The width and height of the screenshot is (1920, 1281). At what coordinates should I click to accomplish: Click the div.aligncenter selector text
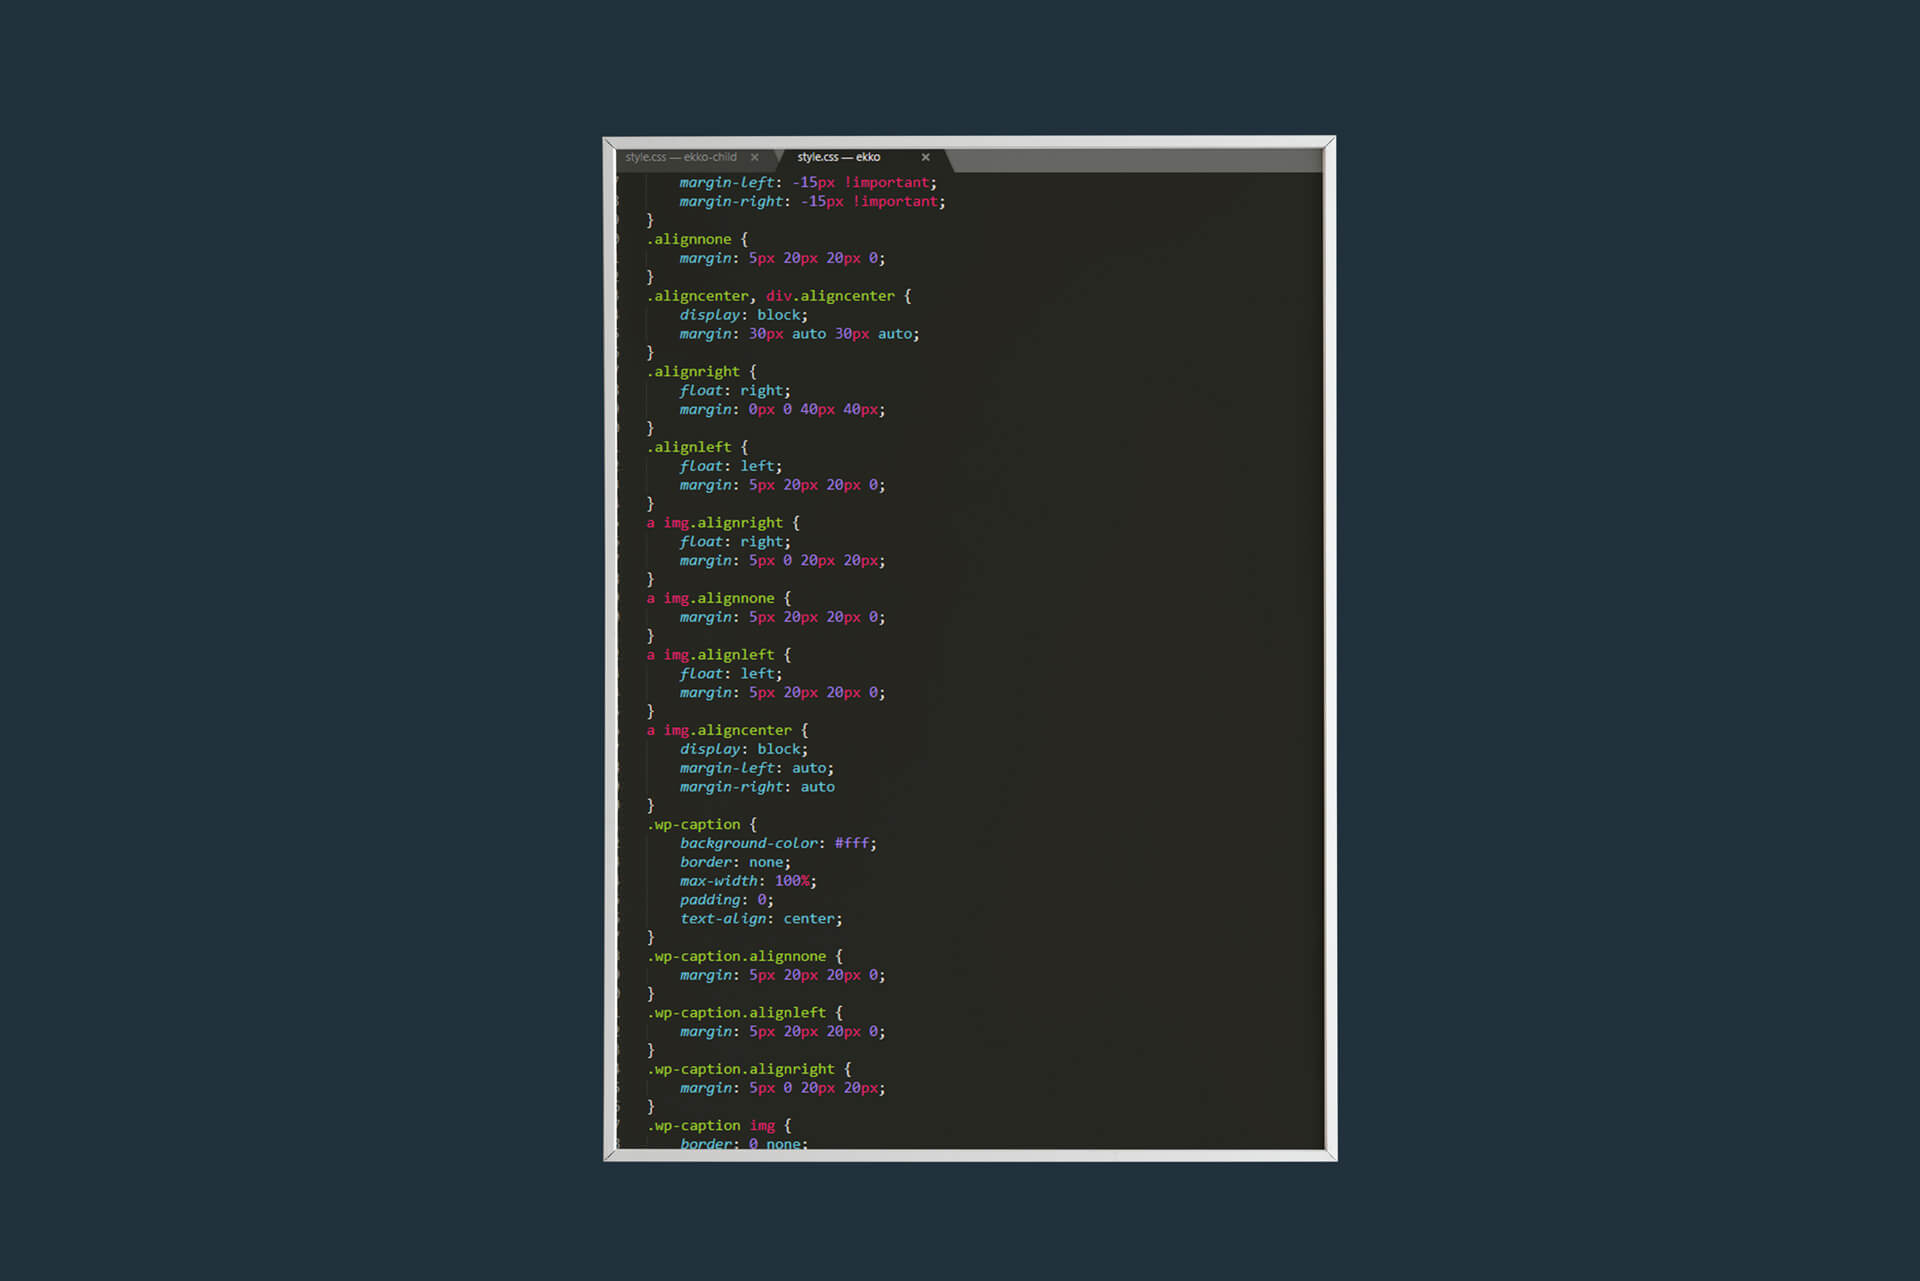pos(830,296)
